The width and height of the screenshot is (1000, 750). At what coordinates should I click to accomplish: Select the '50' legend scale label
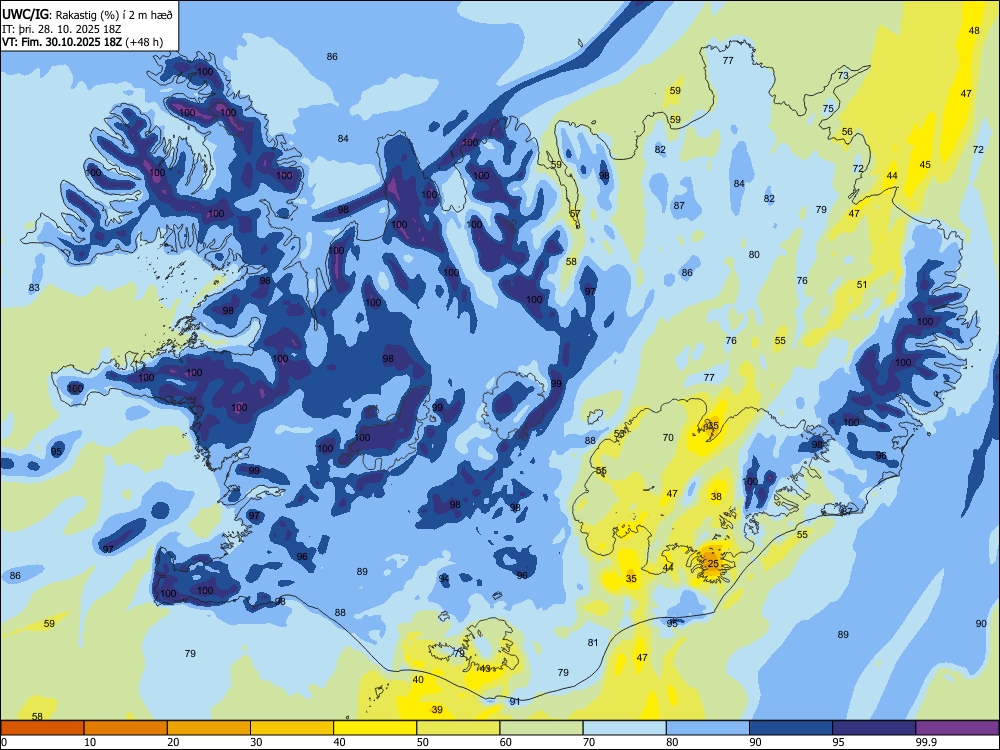(x=423, y=742)
